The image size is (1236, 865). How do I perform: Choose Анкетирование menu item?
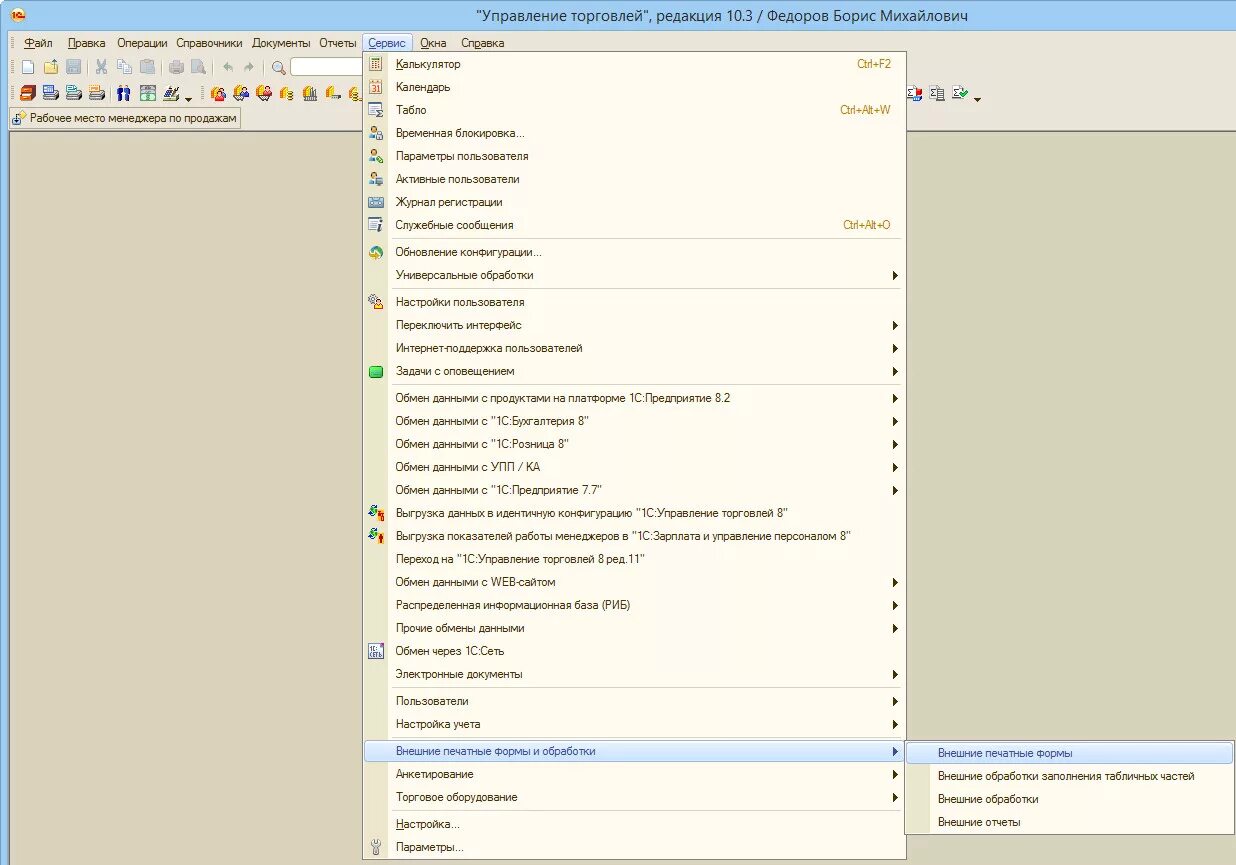(634, 774)
